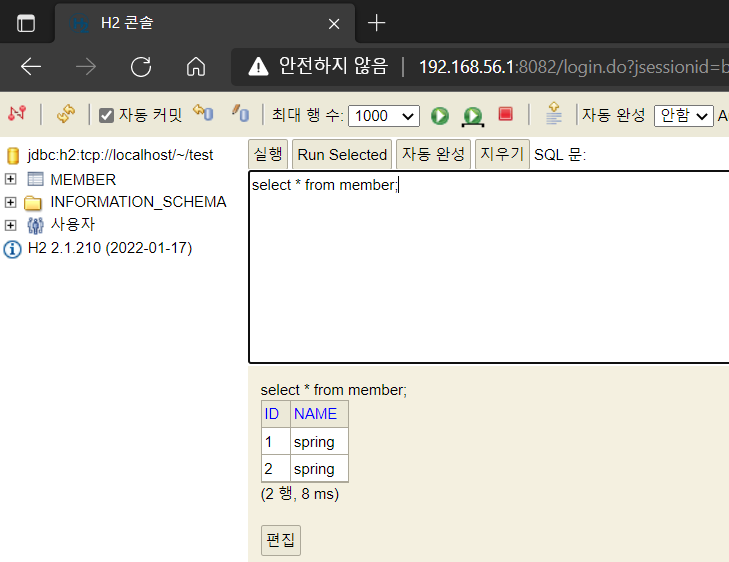Click the spring cell in row 2
This screenshot has height=562, width=729.
pos(319,469)
